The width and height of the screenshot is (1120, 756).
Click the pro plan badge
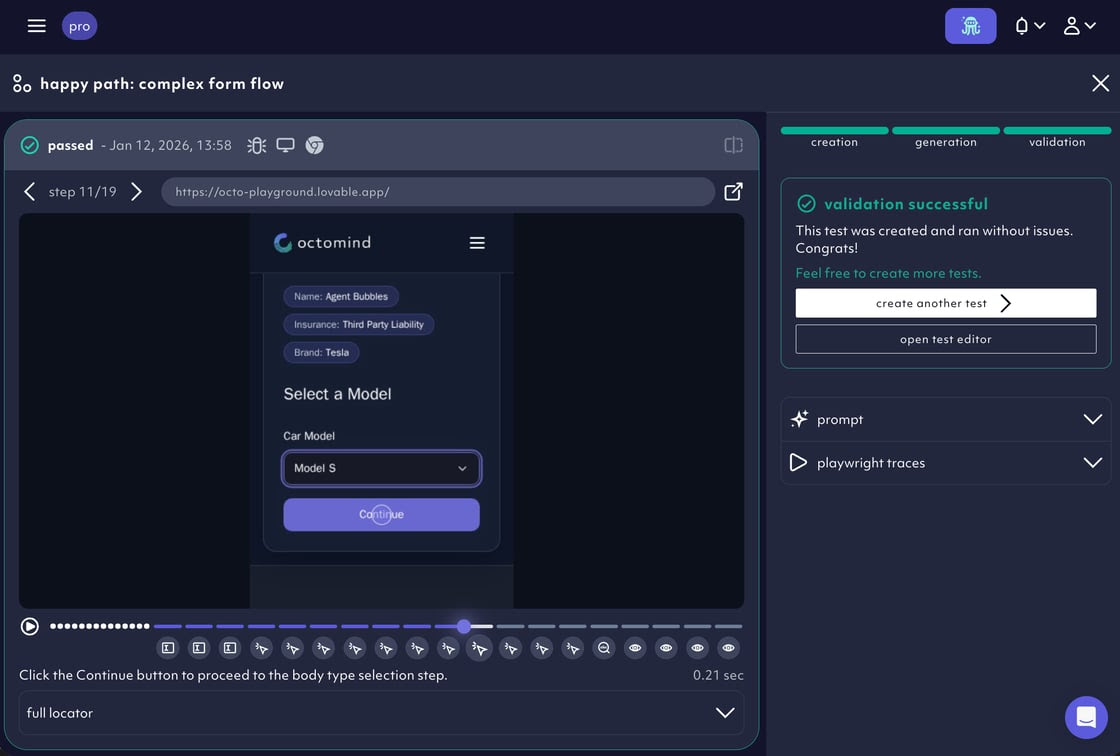(x=79, y=26)
